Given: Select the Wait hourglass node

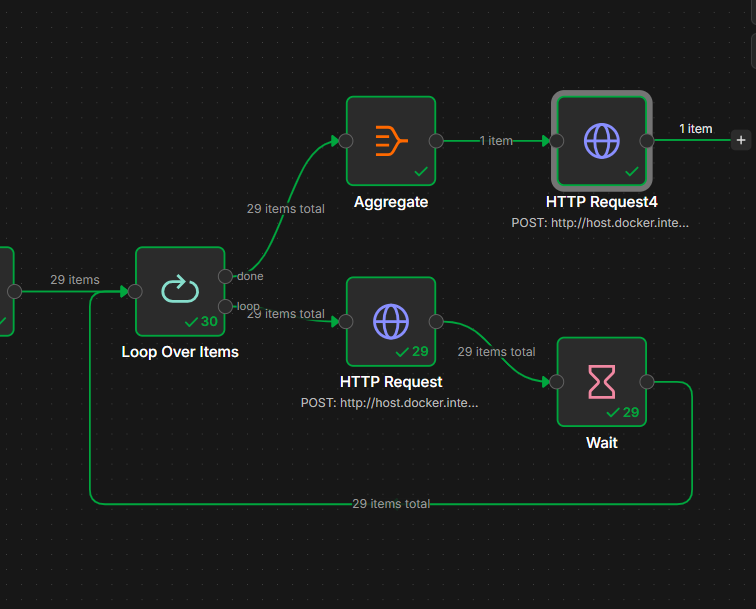Looking at the screenshot, I should tap(602, 382).
